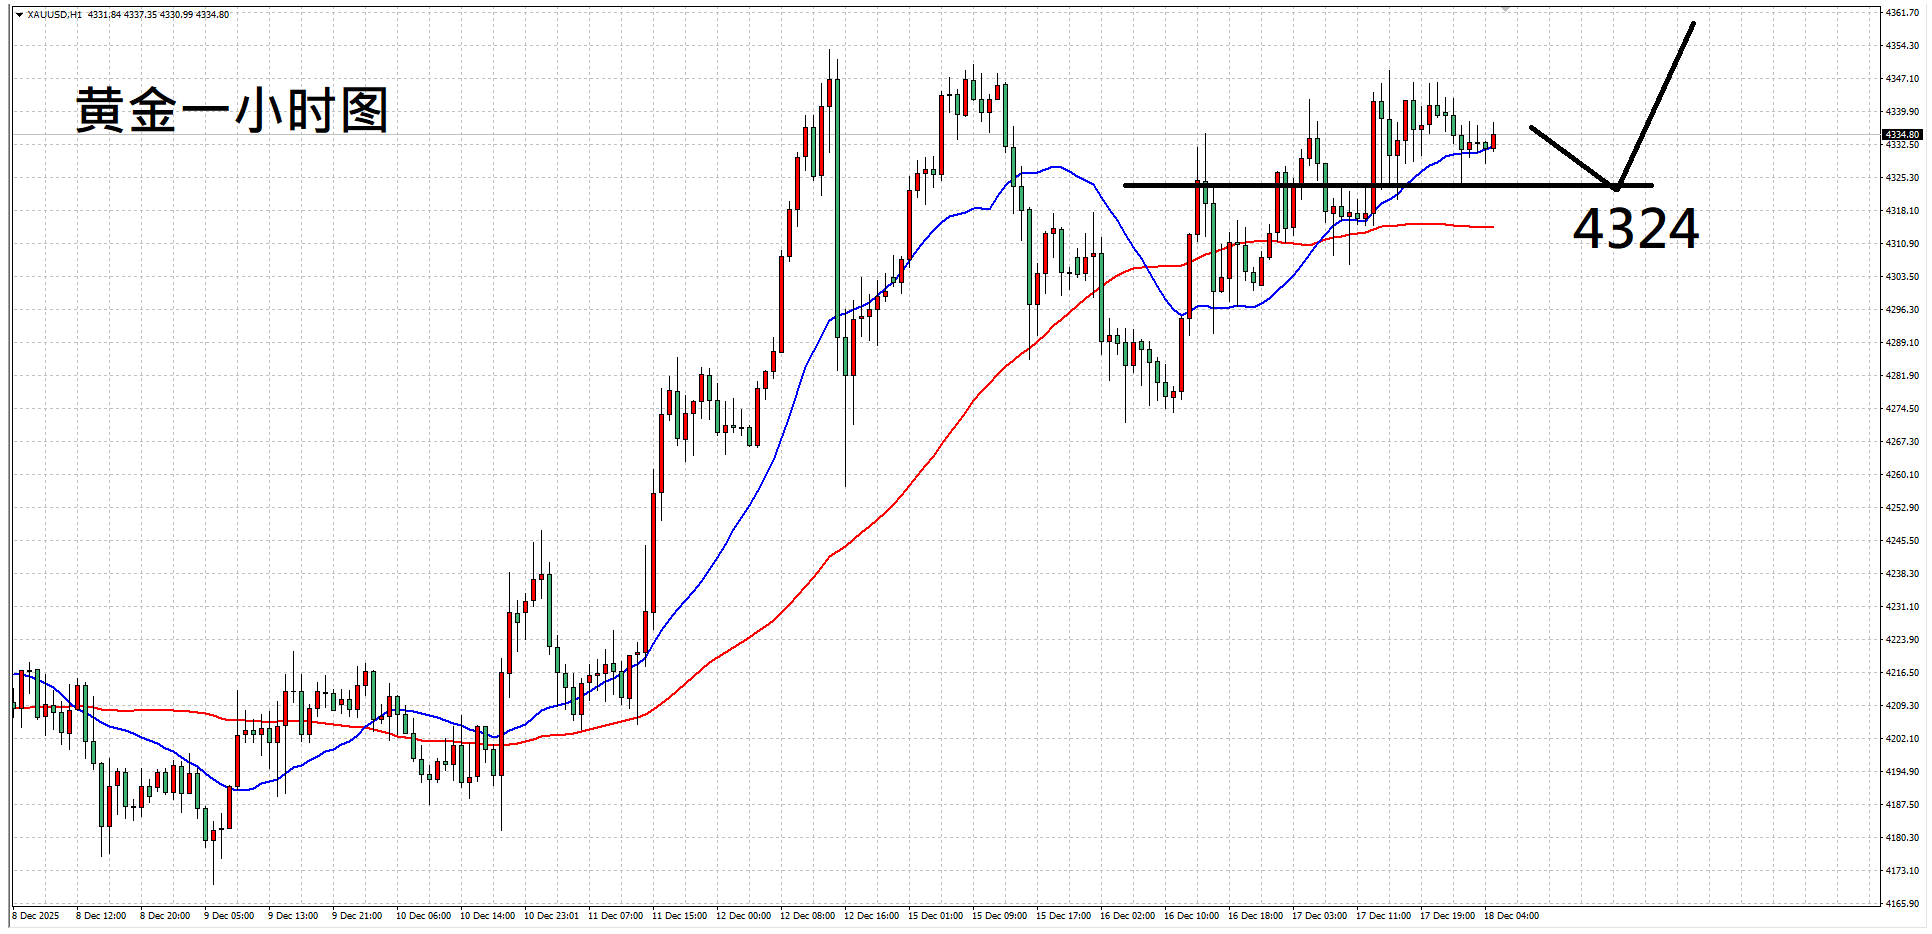1932x934 pixels.
Task: Select the 黄金一小时图 text label
Action: [x=232, y=110]
